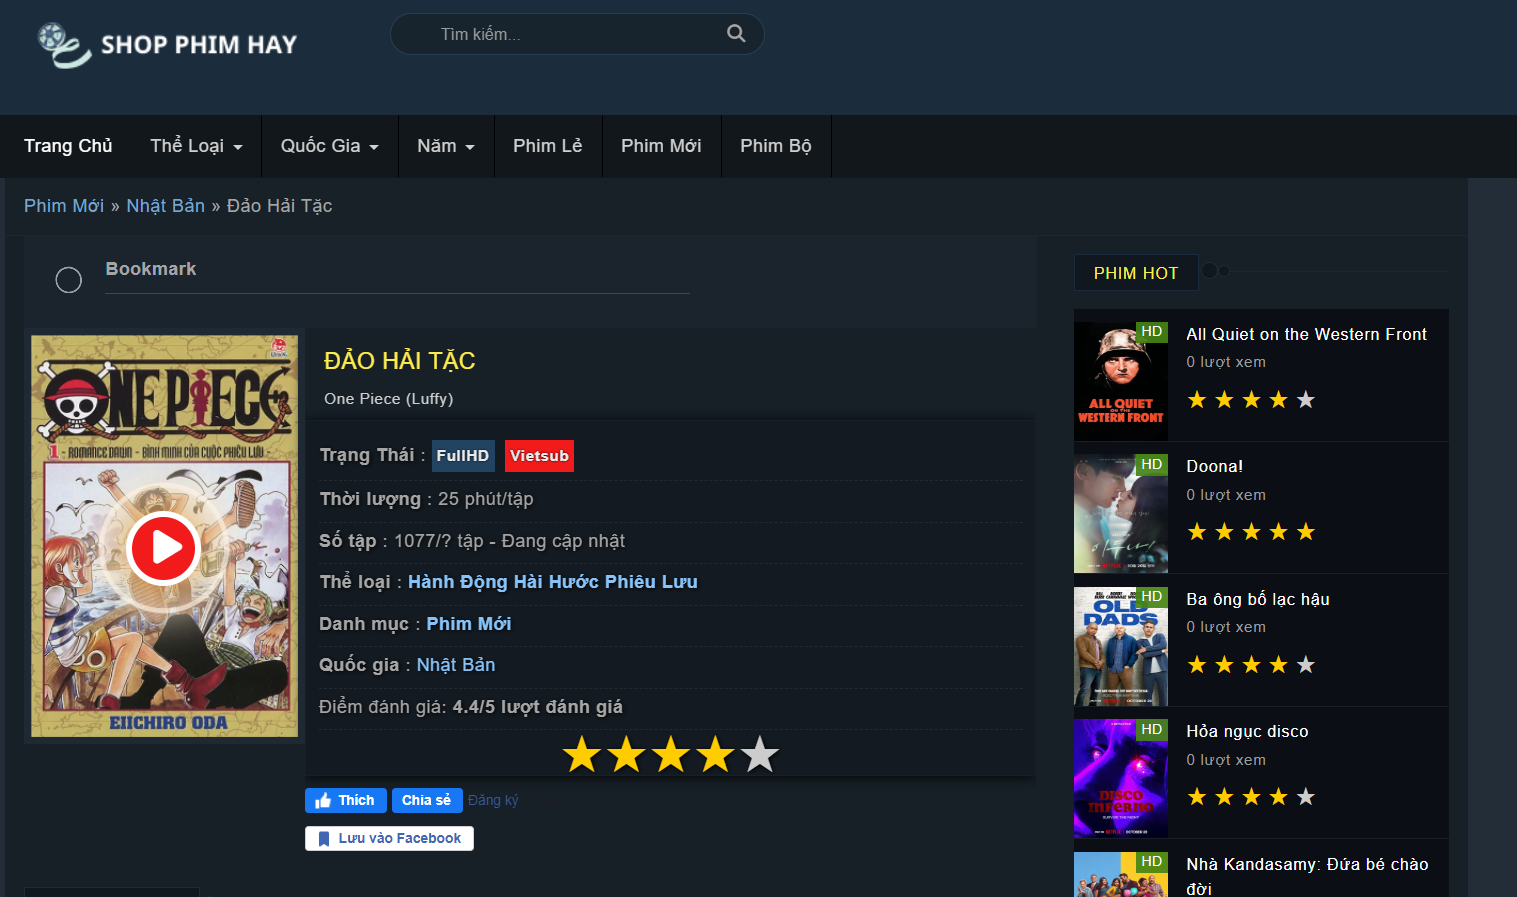Screen dimensions: 1517x897
Task: Select the PHIM HOT tab
Action: pos(1136,273)
